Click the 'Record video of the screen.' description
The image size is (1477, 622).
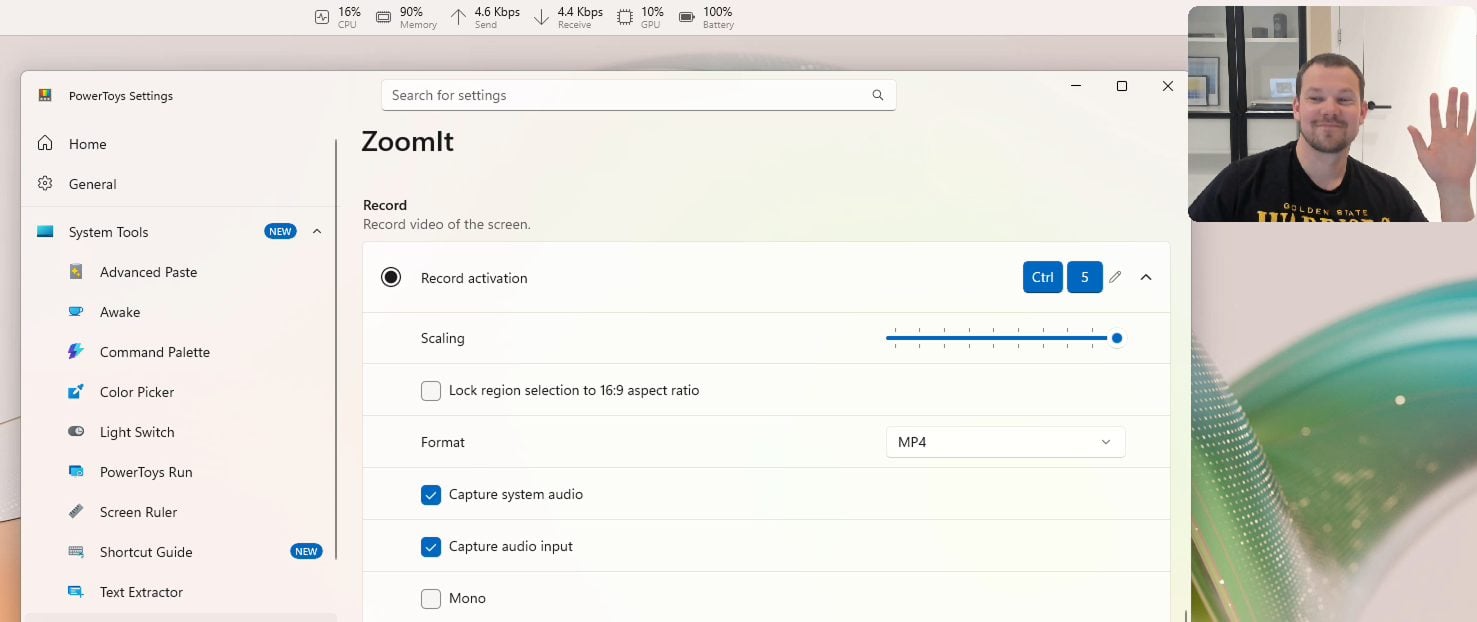(447, 225)
